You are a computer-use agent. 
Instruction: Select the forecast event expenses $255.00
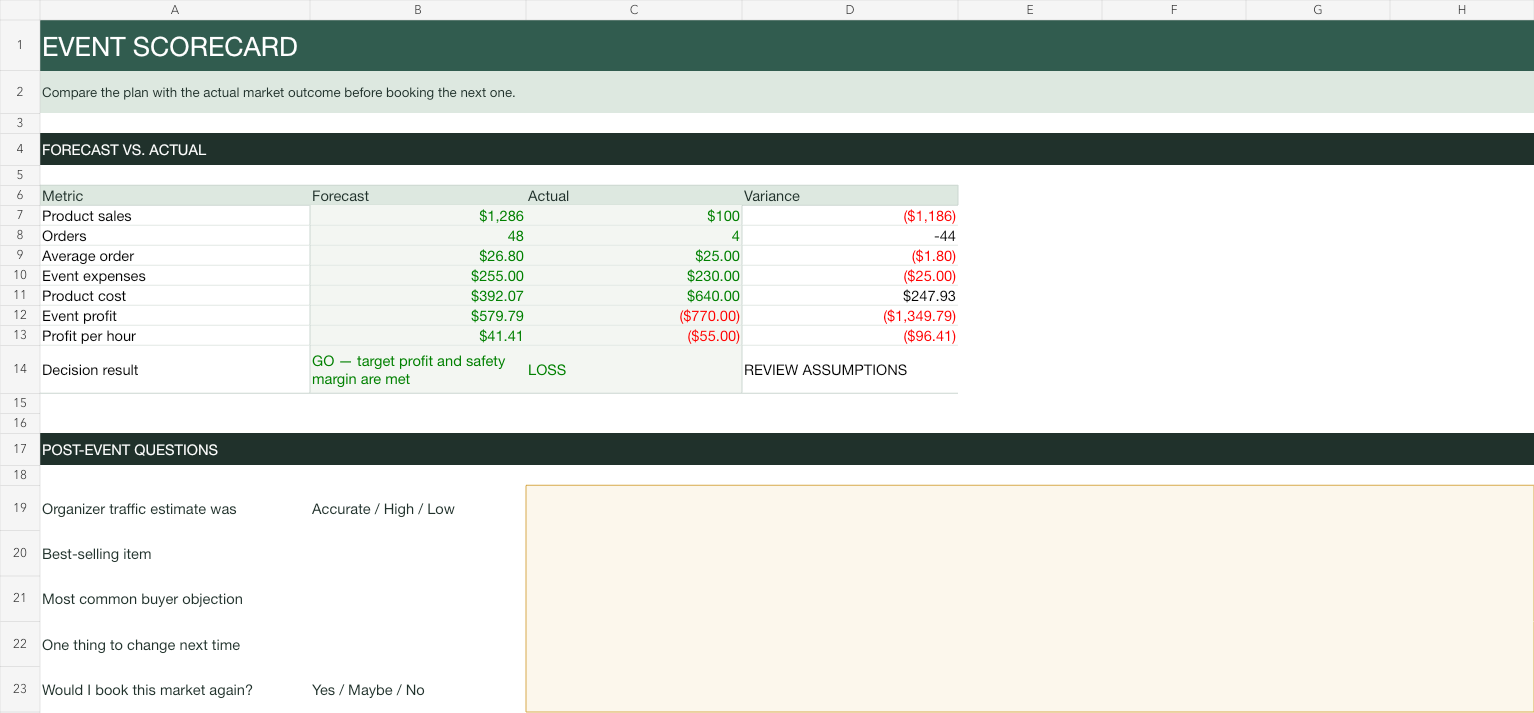pos(418,276)
